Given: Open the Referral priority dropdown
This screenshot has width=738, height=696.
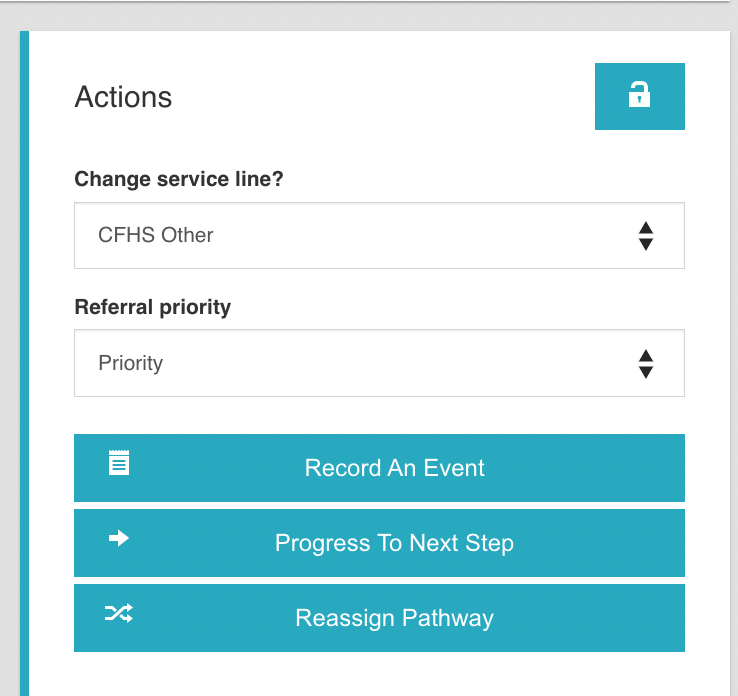Looking at the screenshot, I should (379, 363).
